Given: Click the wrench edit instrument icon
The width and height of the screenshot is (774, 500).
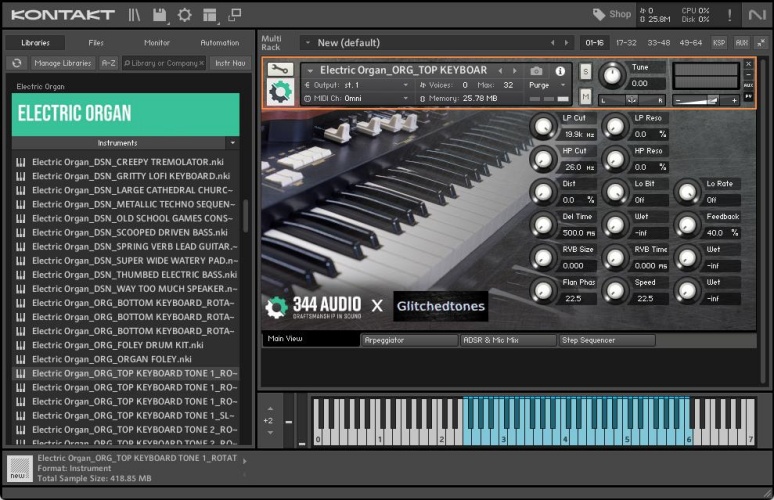Looking at the screenshot, I should (x=280, y=70).
